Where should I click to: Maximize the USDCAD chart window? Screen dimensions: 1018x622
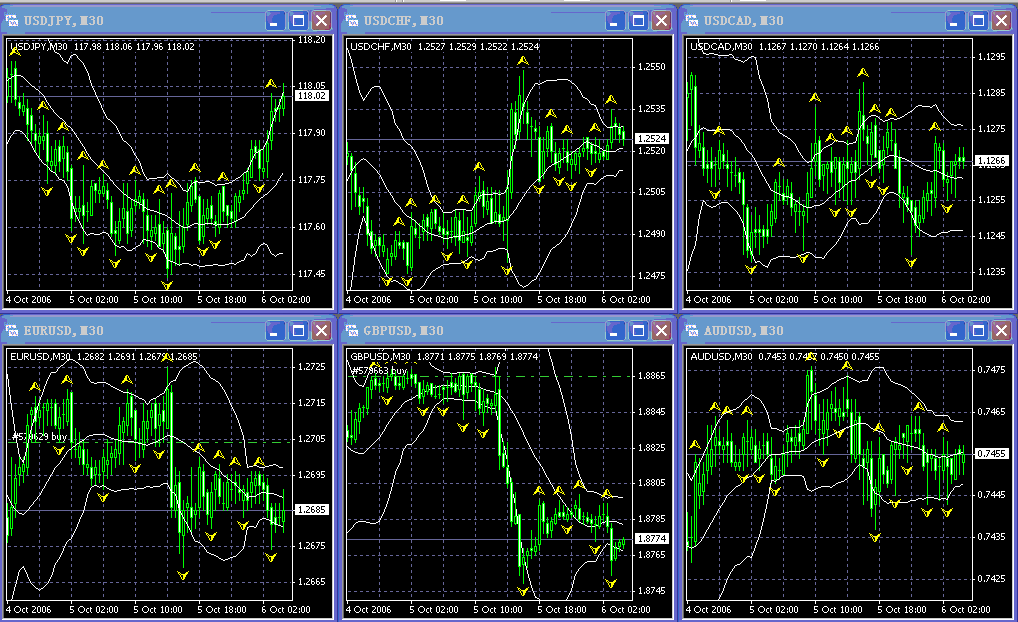point(978,21)
